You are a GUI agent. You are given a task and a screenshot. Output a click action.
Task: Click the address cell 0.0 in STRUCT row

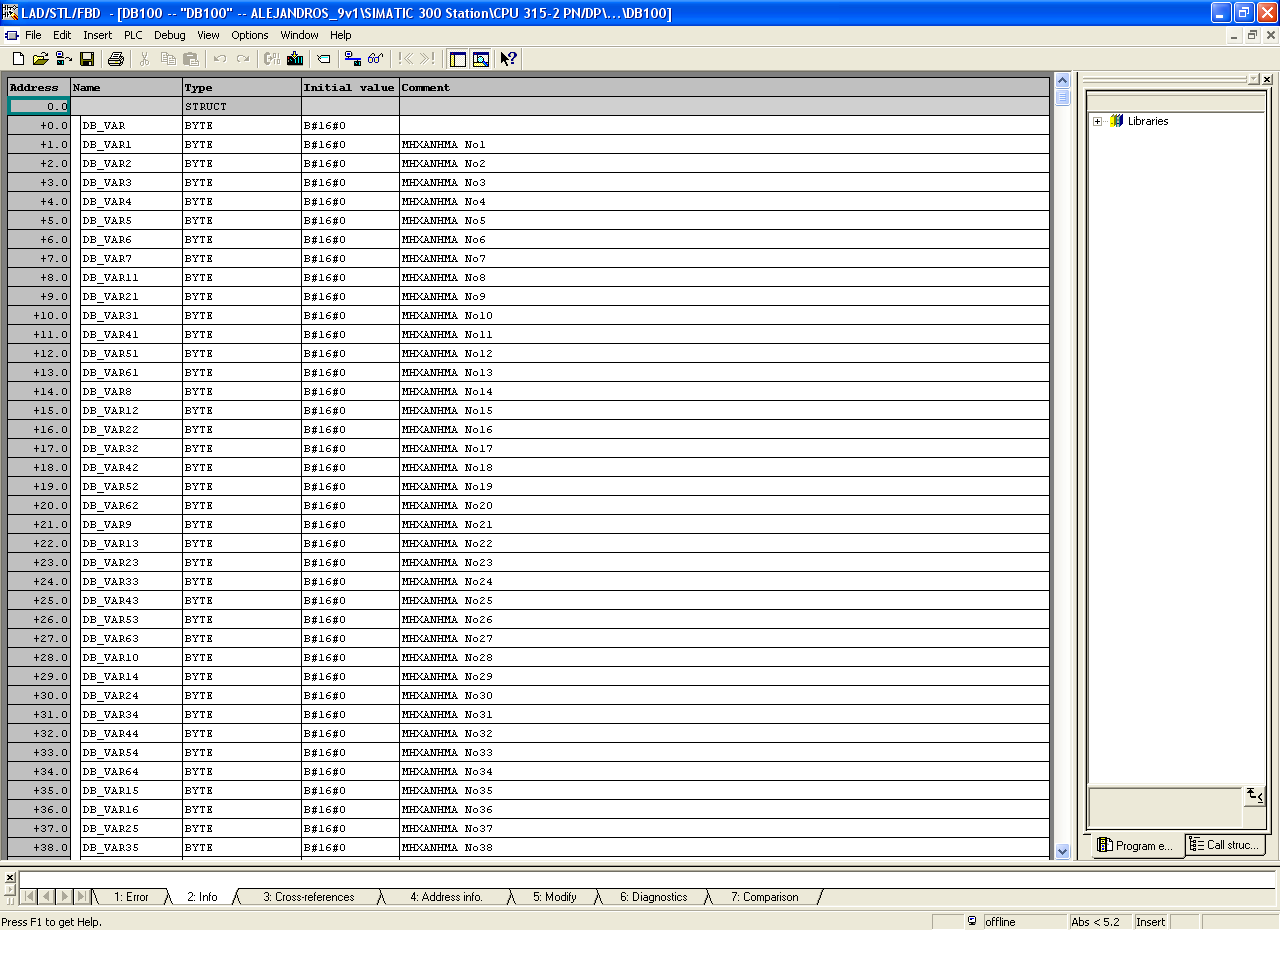(x=39, y=107)
